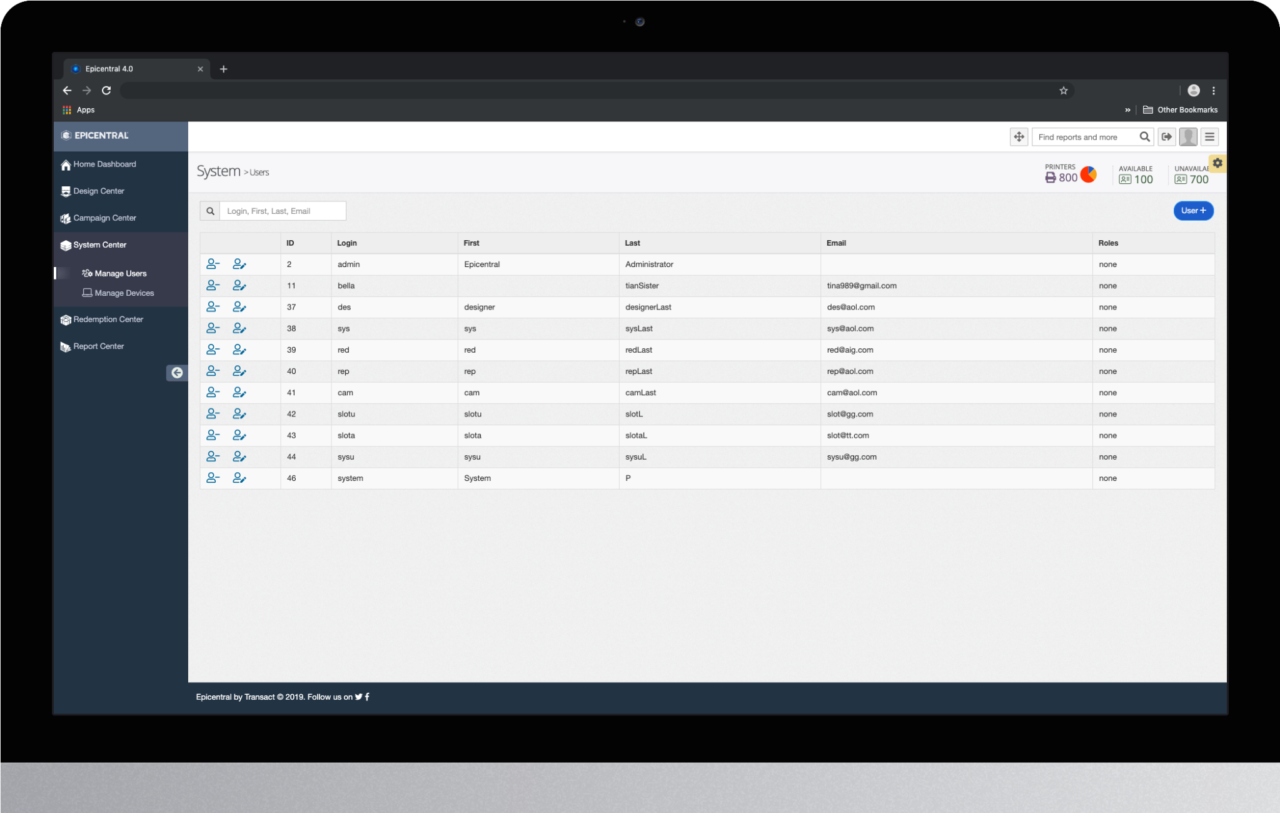Click the Login, First, Last, Email search field

click(x=282, y=211)
